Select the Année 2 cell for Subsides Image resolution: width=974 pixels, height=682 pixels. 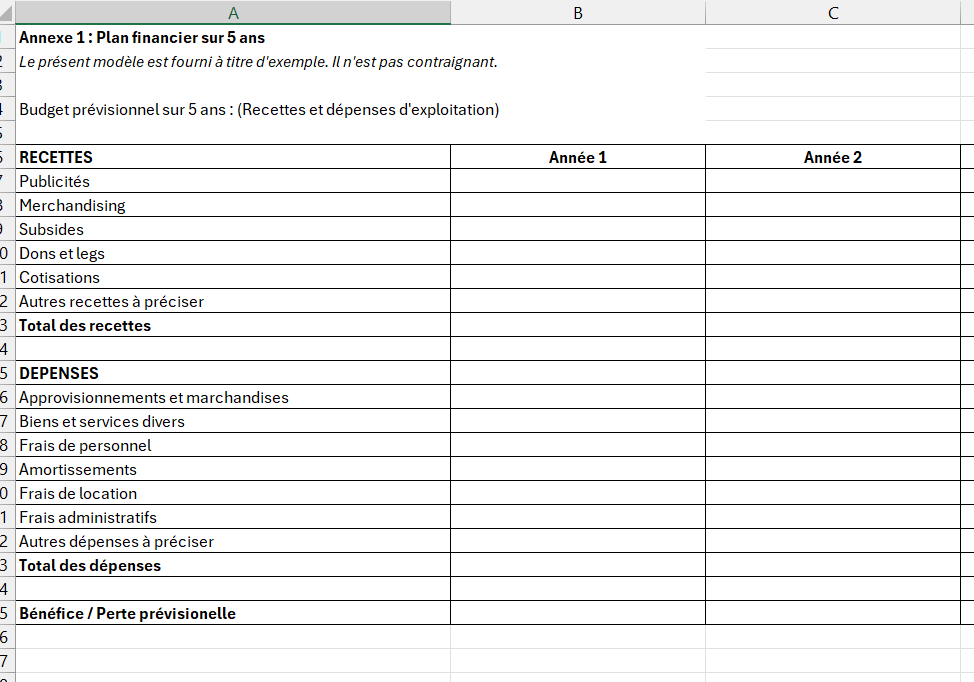[x=833, y=229]
